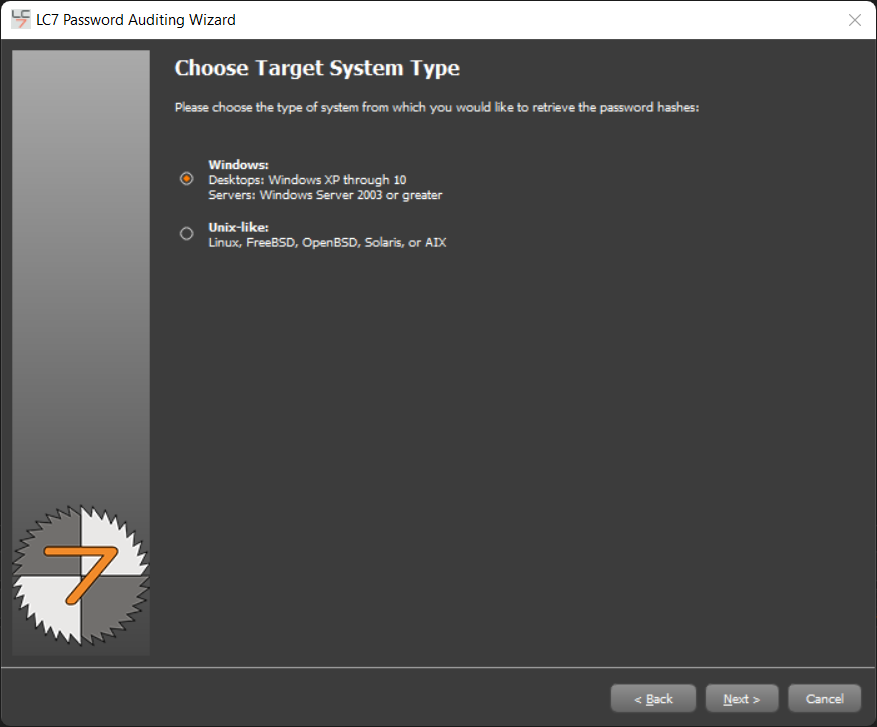Click the 'Choose Target System Type' heading
The image size is (877, 727).
click(317, 68)
